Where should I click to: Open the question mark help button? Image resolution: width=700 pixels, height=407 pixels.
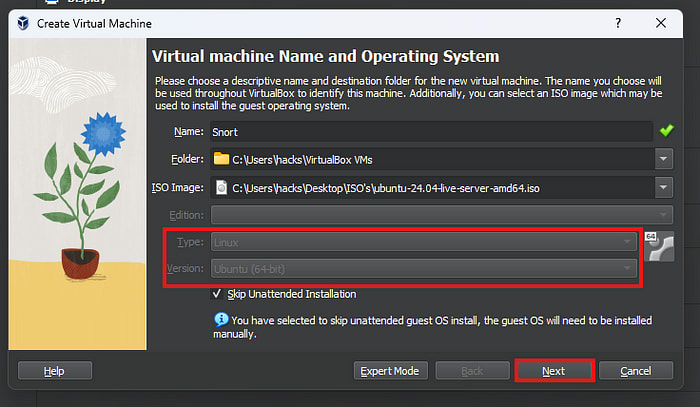click(618, 23)
